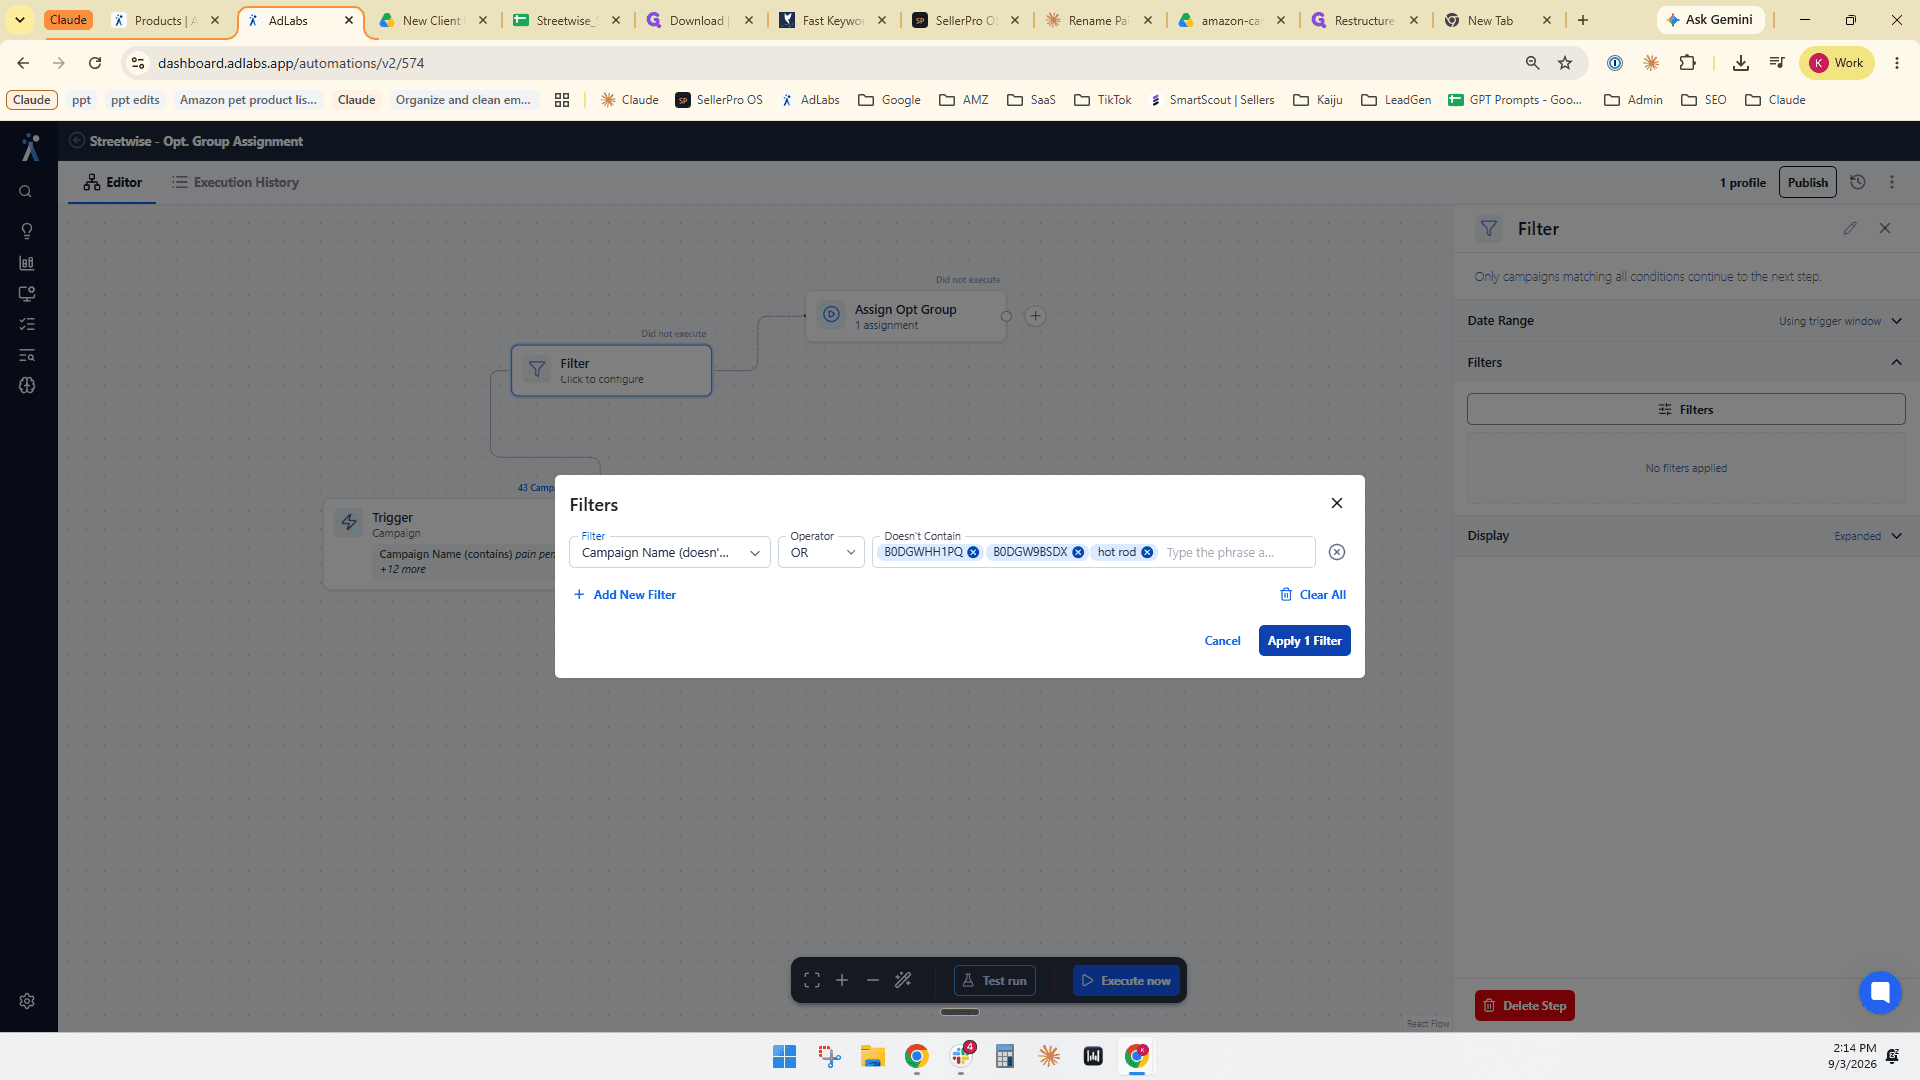Open the Execution History tab
Viewport: 1920px width, 1080px height.
(235, 182)
